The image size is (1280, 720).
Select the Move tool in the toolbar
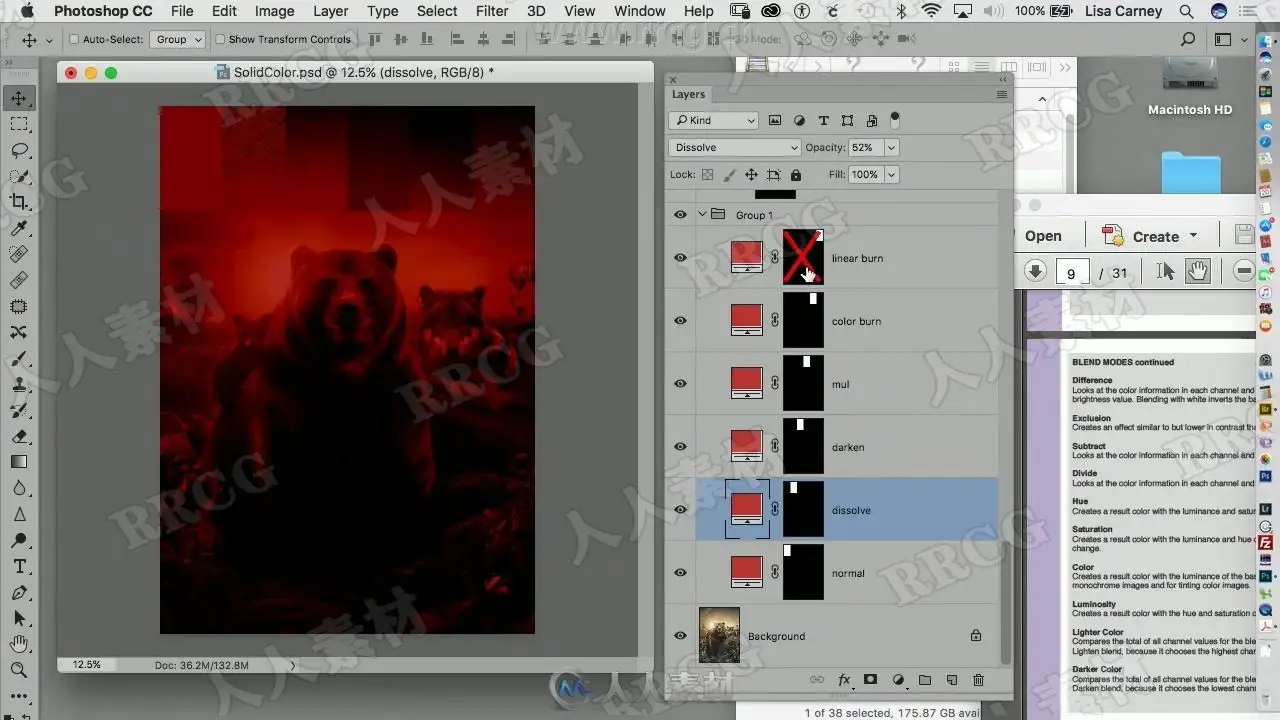(x=19, y=98)
